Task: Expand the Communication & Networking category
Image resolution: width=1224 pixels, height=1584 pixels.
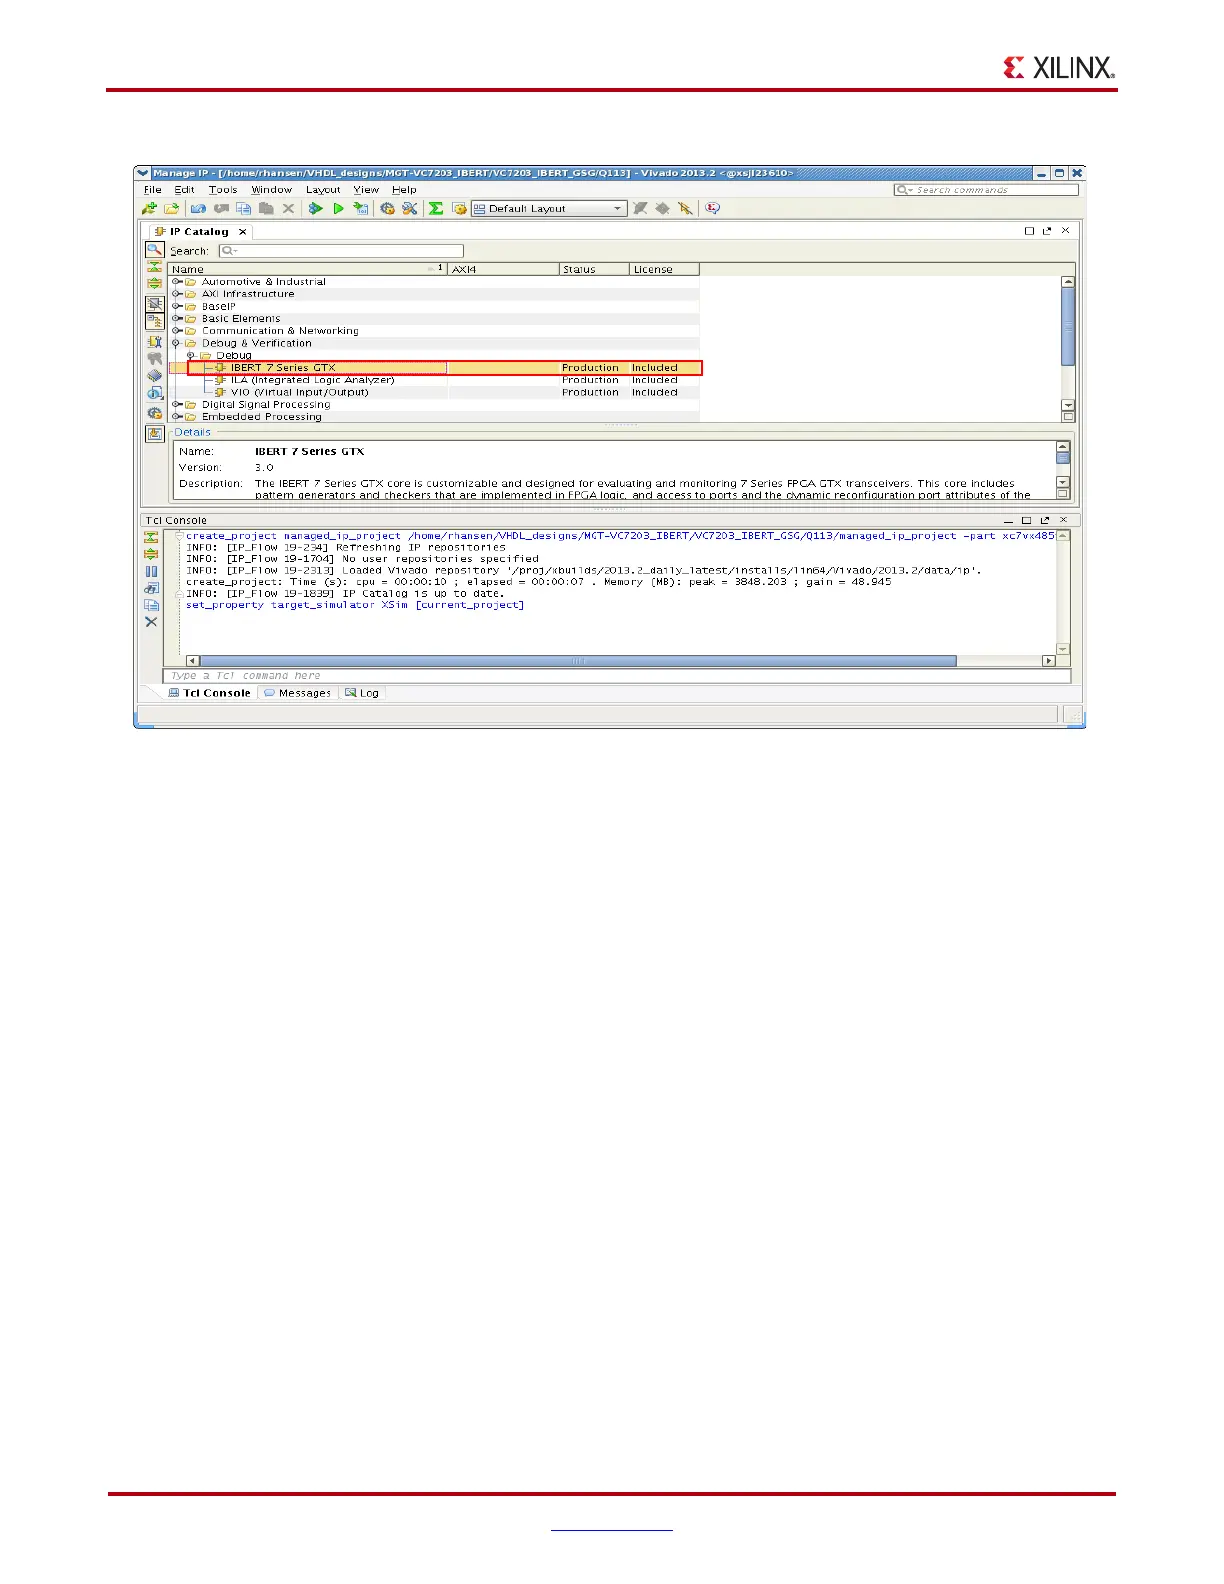Action: point(177,331)
